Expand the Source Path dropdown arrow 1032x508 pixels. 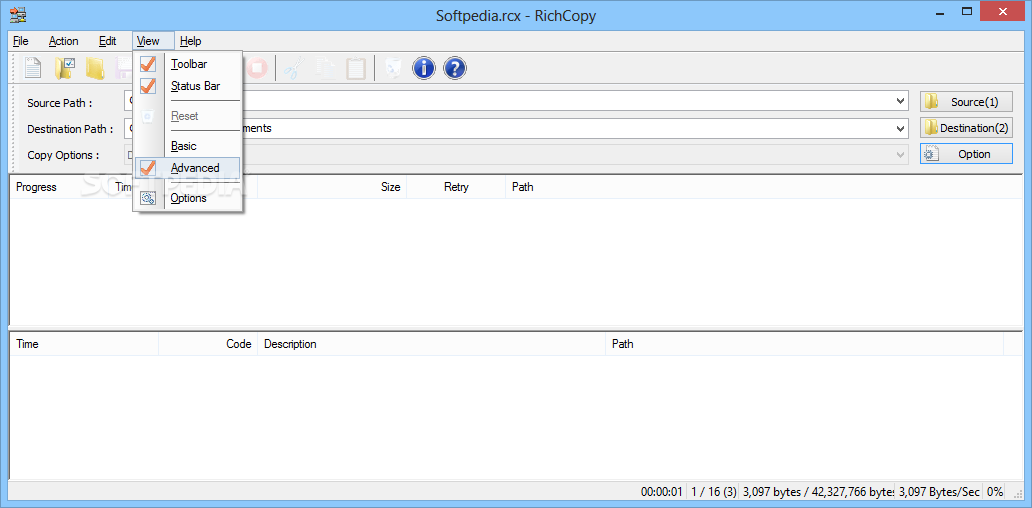point(901,101)
